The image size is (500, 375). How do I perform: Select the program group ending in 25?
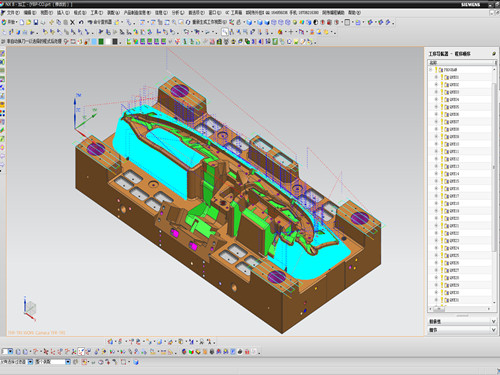point(454,255)
